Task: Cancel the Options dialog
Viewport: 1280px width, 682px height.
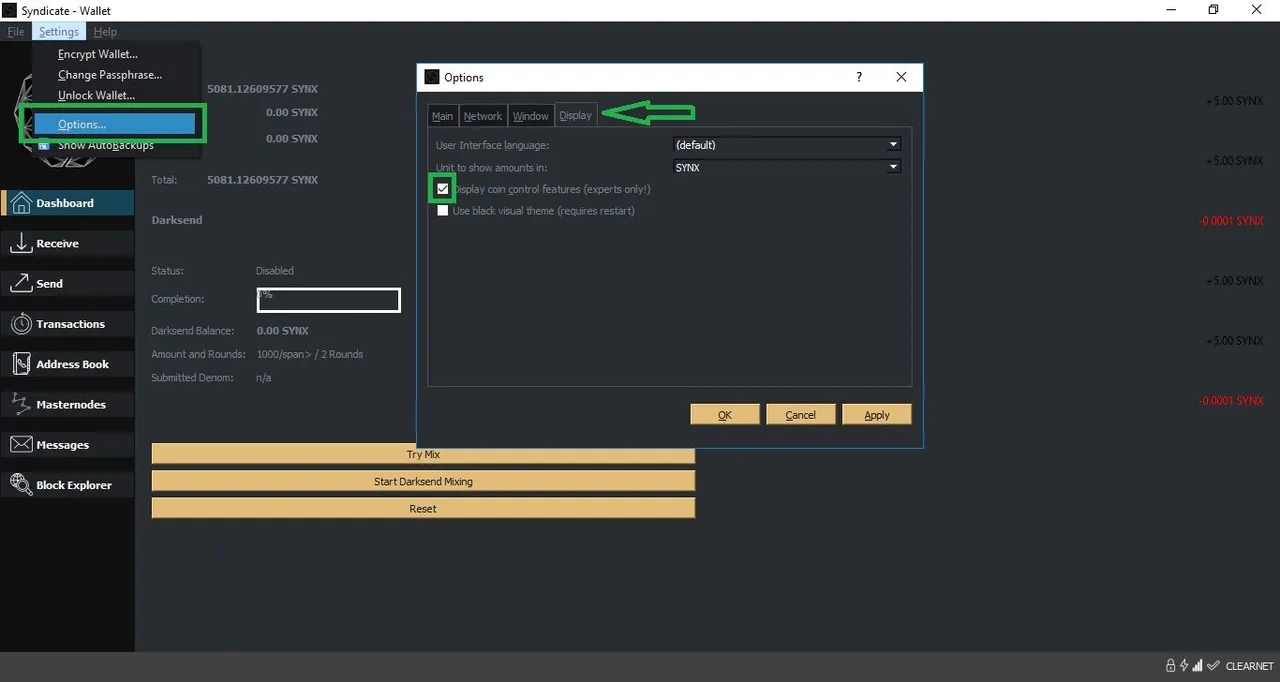Action: (801, 415)
